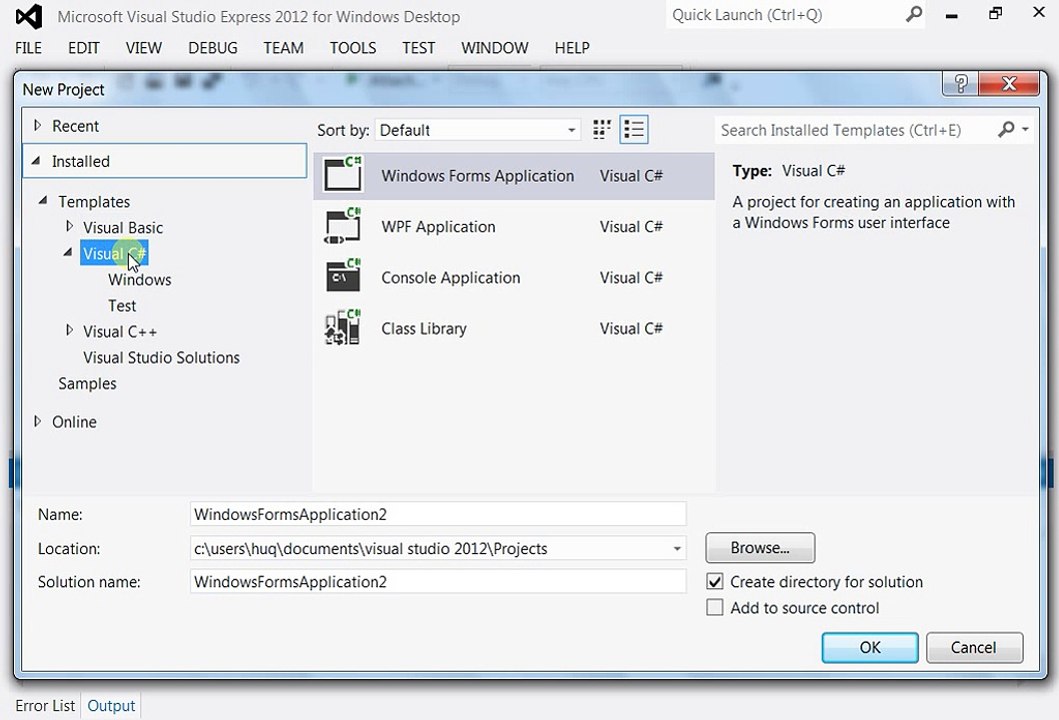
Task: Click the Online section label
Action: pos(74,421)
